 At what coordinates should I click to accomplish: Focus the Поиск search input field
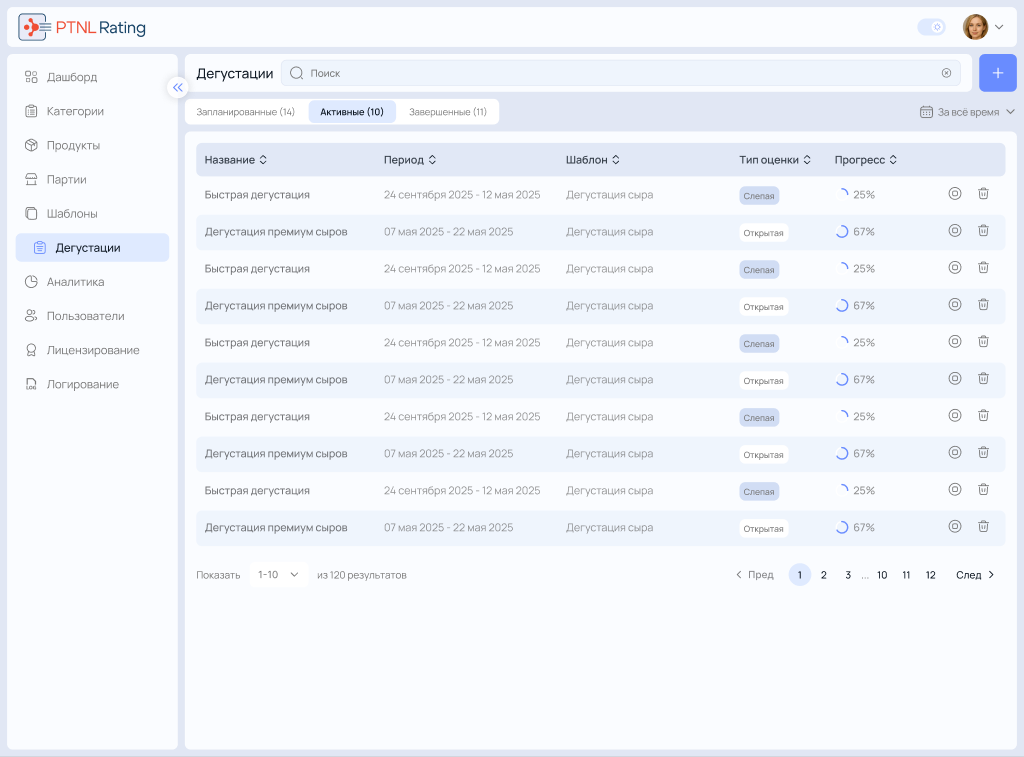click(620, 73)
